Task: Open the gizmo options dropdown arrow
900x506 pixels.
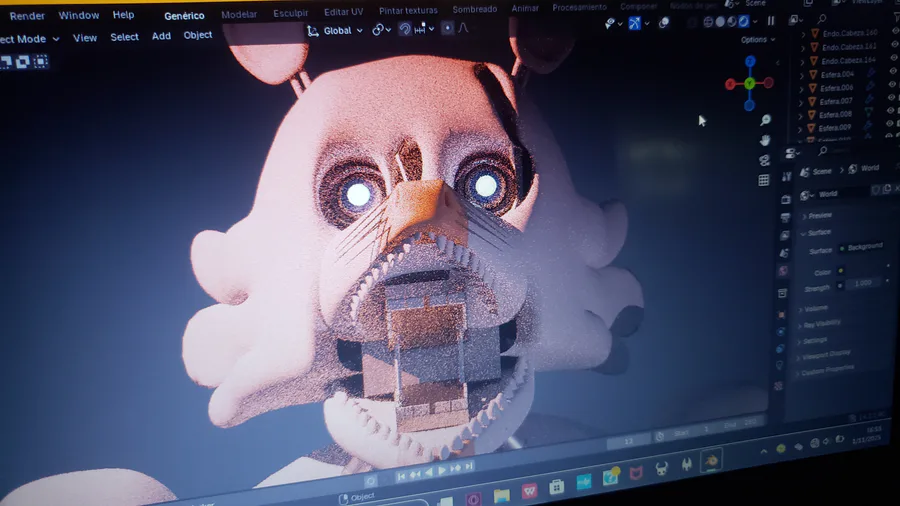Action: click(646, 23)
